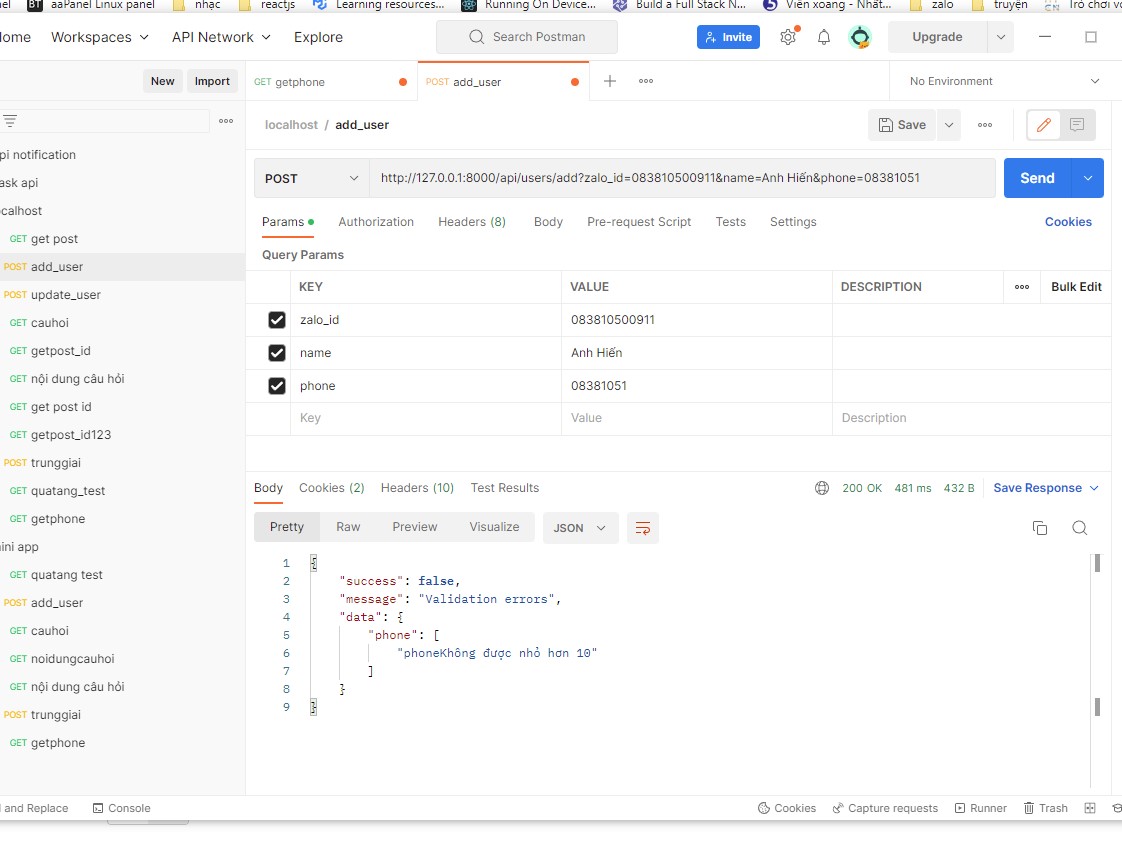Image resolution: width=1122 pixels, height=848 pixels.
Task: Expand the Send options arrow
Action: (x=1088, y=178)
